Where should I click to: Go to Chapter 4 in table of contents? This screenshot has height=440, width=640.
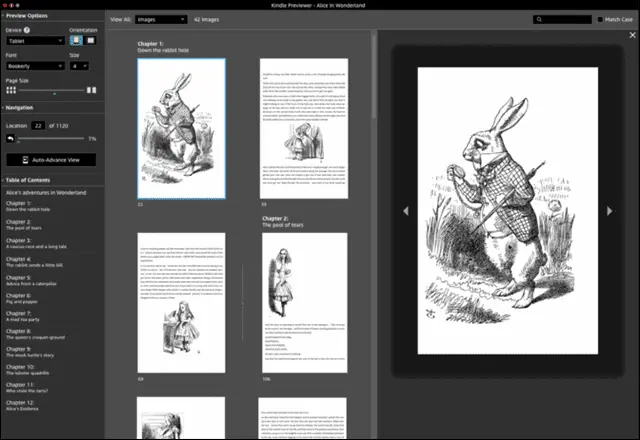point(34,262)
